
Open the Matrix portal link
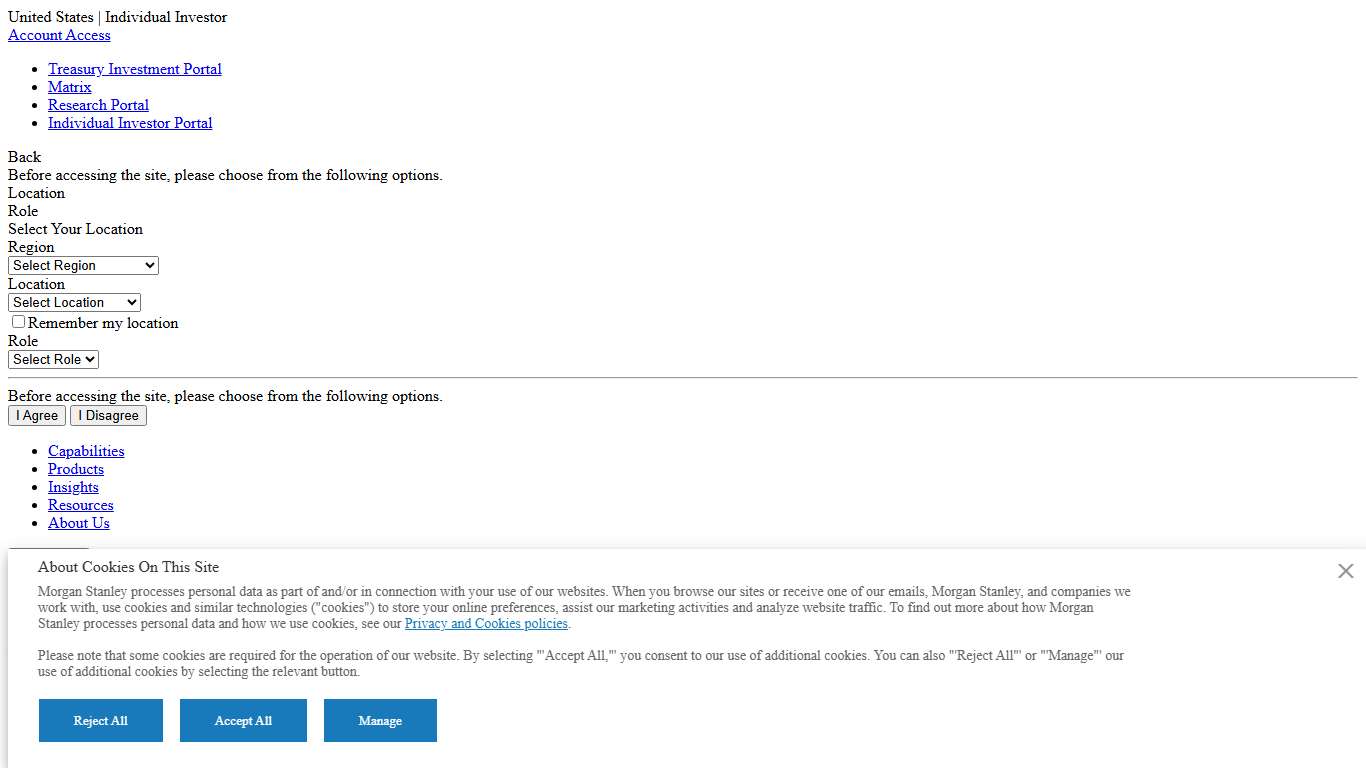[x=70, y=87]
